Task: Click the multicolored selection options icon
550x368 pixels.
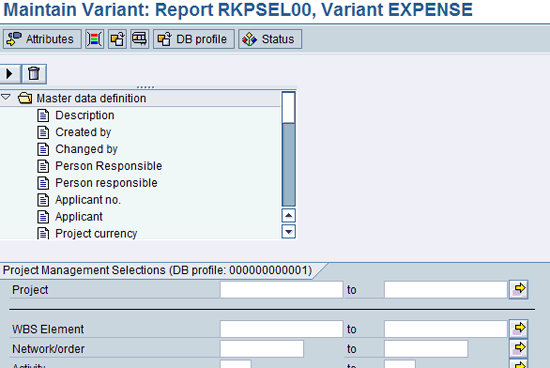Action: pyautogui.click(x=94, y=39)
